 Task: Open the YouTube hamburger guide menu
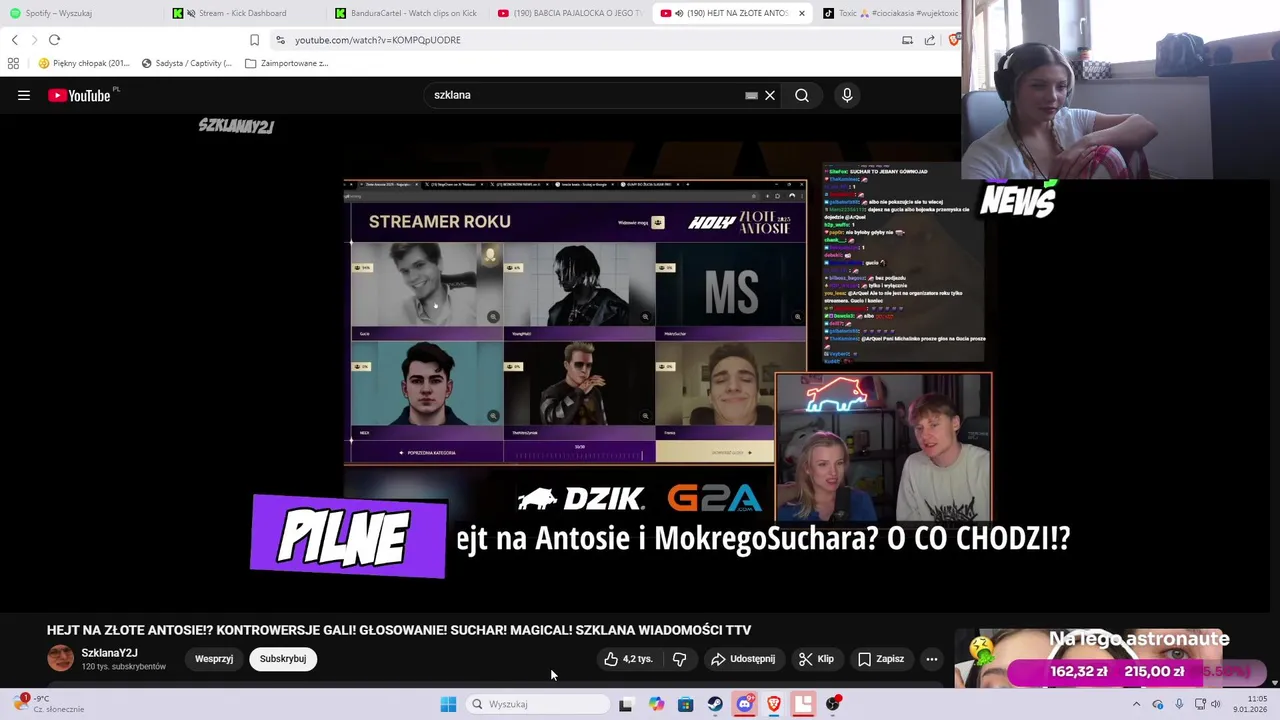pos(24,95)
